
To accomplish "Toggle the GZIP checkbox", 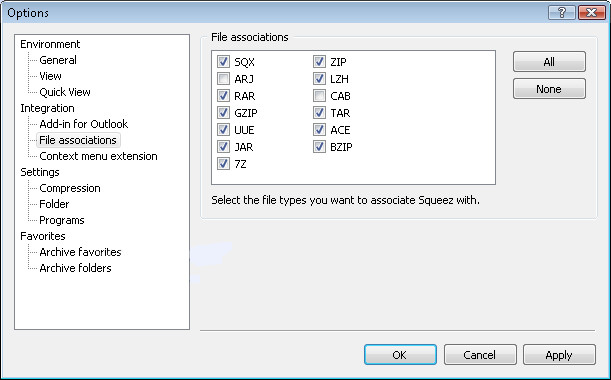I will 223,113.
